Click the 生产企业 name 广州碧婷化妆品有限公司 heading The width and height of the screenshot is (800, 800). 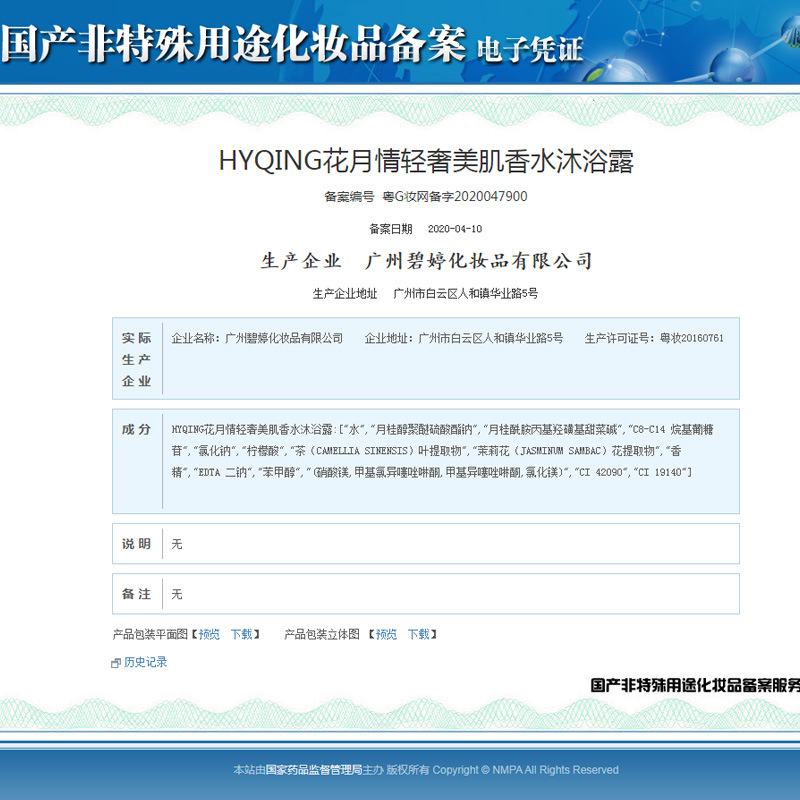(479, 261)
